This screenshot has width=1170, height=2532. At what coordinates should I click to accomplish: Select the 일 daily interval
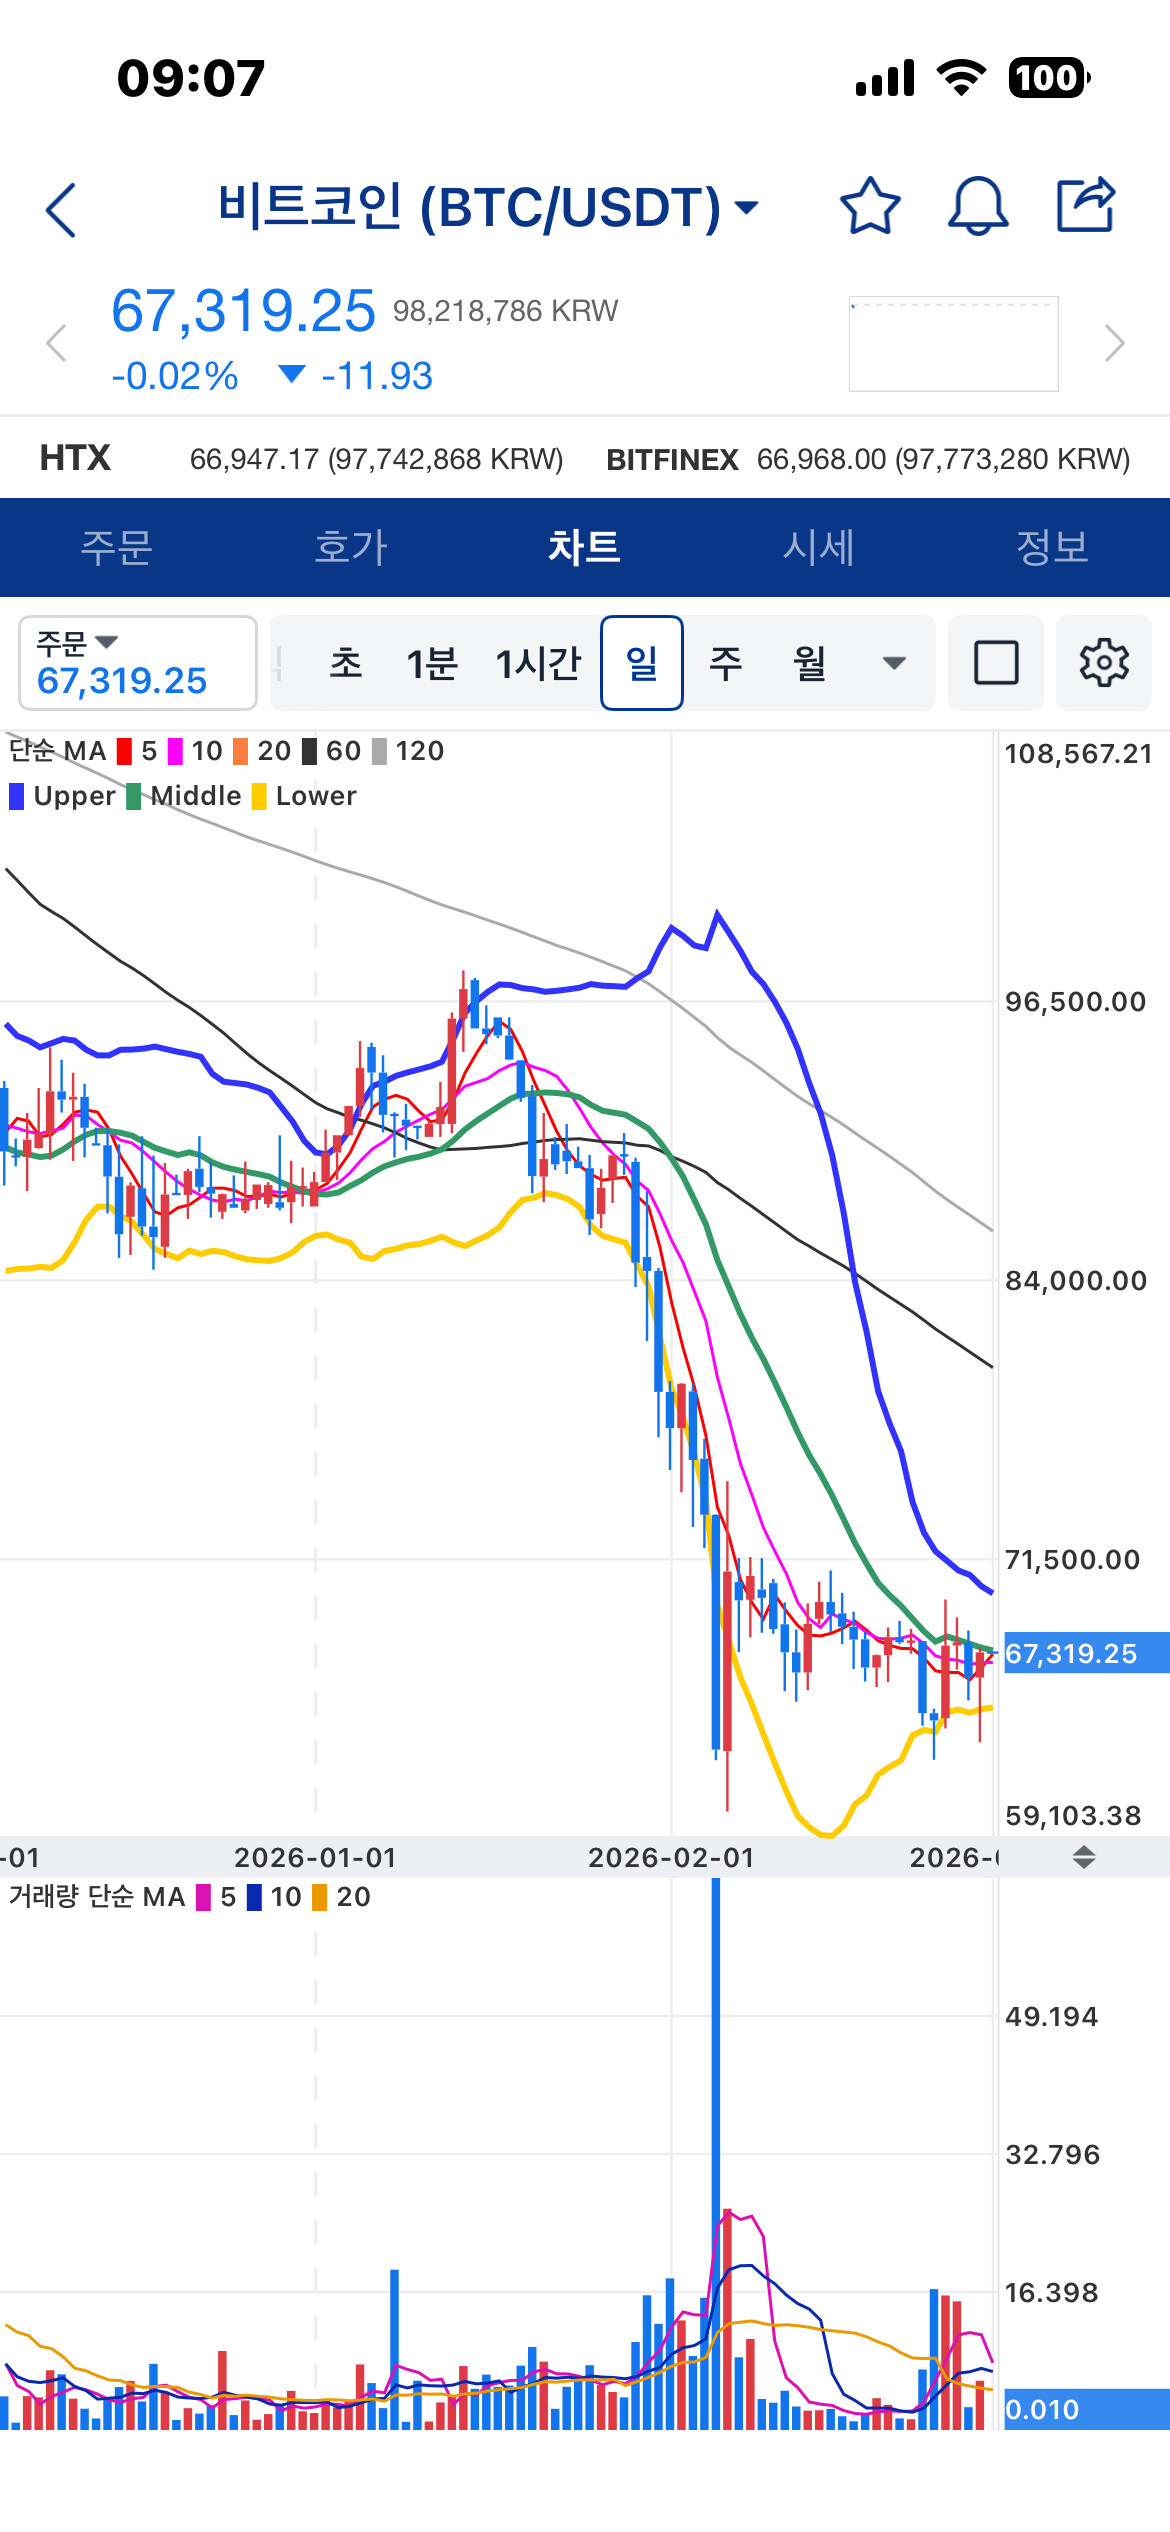(x=642, y=663)
